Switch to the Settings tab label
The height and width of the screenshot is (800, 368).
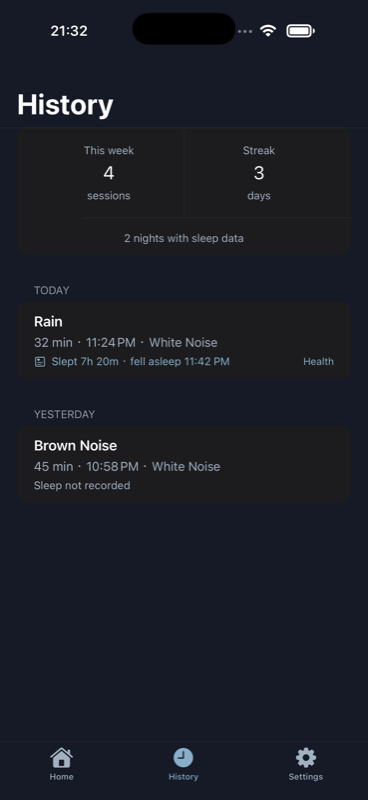pos(306,777)
